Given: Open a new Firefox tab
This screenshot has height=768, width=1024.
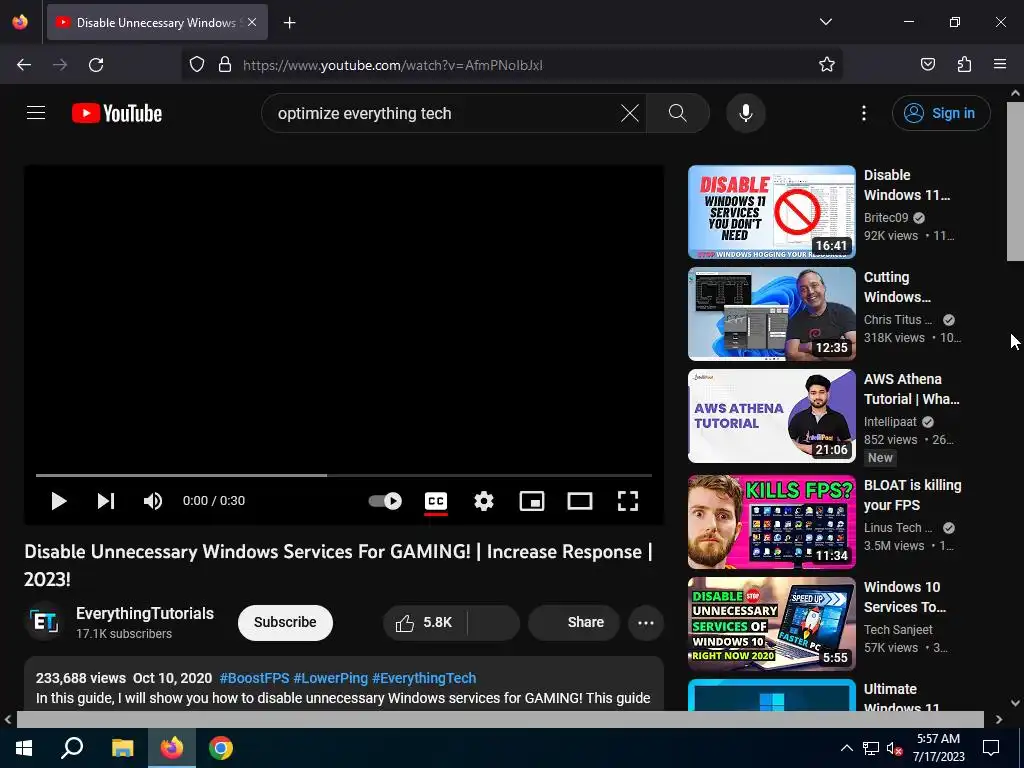Looking at the screenshot, I should pyautogui.click(x=289, y=23).
